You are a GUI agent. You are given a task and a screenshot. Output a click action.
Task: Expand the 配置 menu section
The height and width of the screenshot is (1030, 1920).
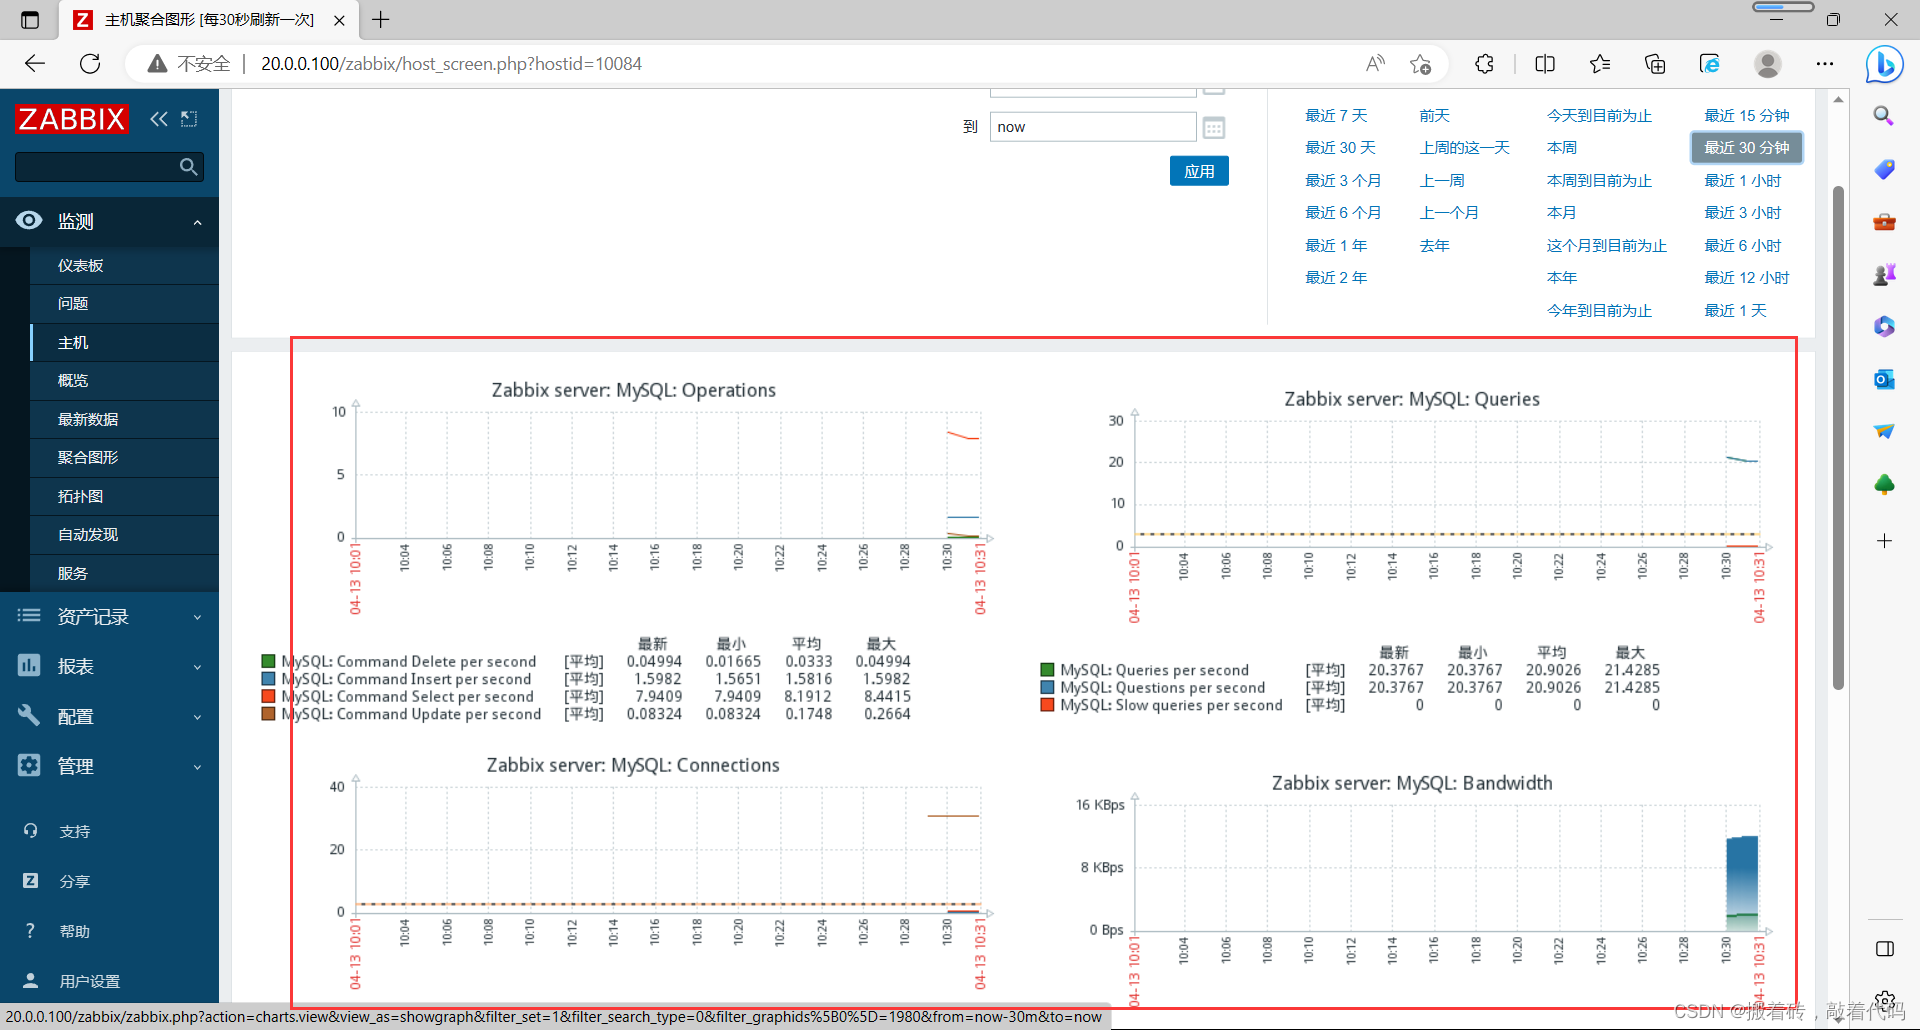click(198, 717)
